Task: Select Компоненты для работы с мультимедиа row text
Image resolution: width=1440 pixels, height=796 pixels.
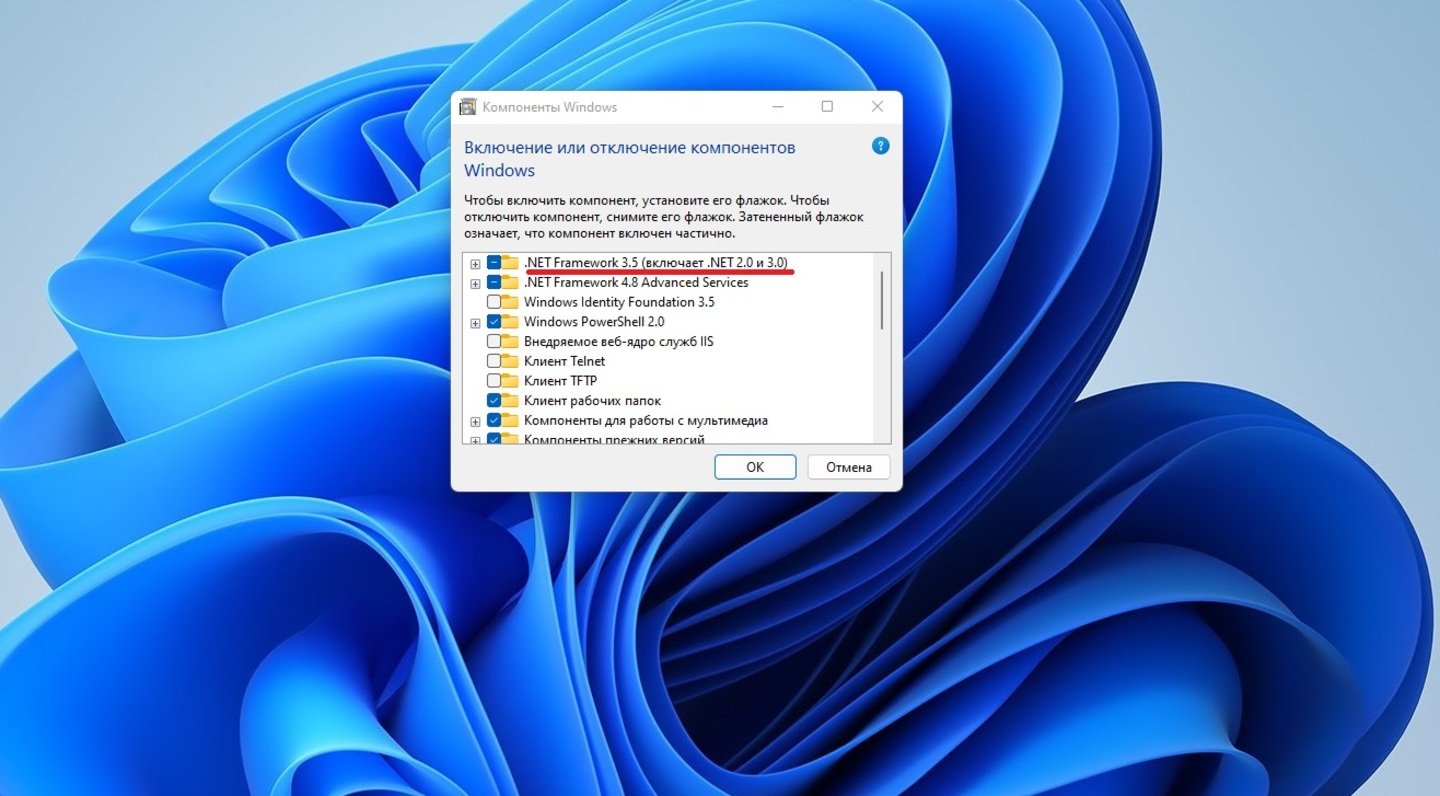Action: (x=646, y=421)
